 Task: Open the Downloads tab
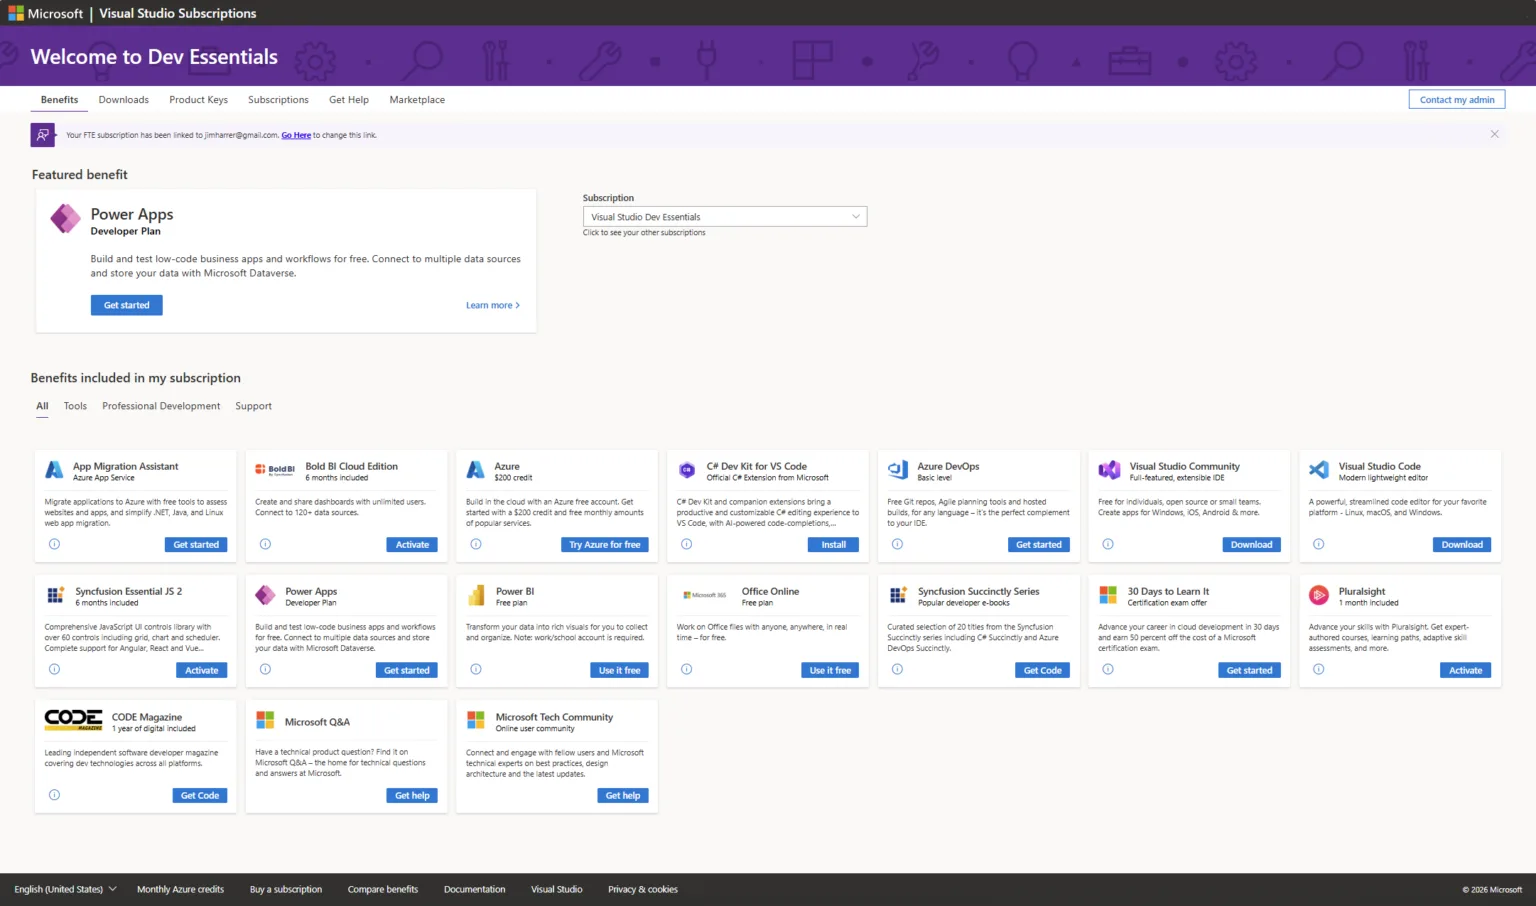click(x=123, y=100)
